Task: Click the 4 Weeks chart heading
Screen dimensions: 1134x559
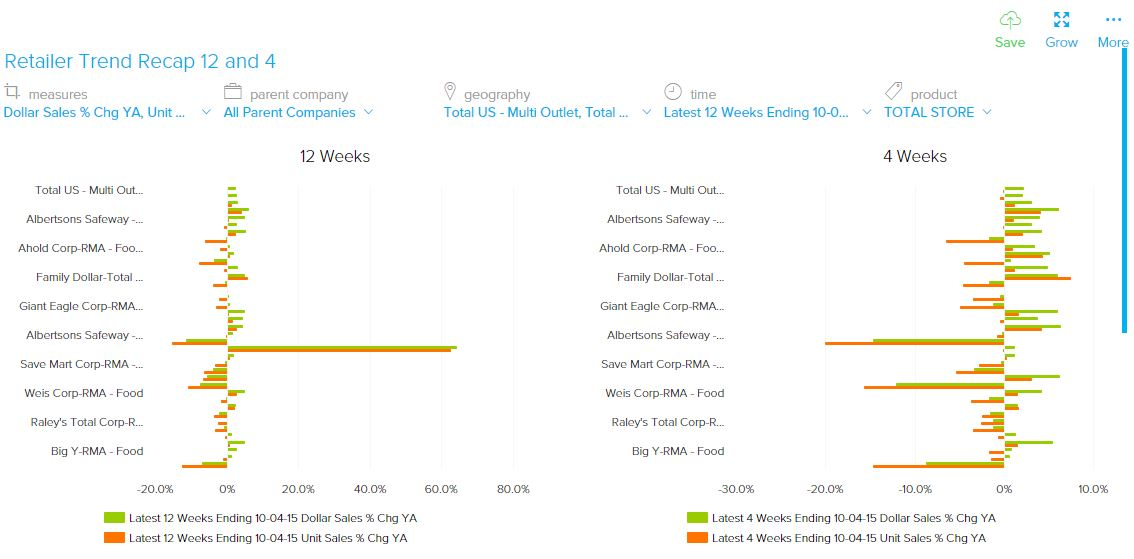Action: (x=914, y=156)
